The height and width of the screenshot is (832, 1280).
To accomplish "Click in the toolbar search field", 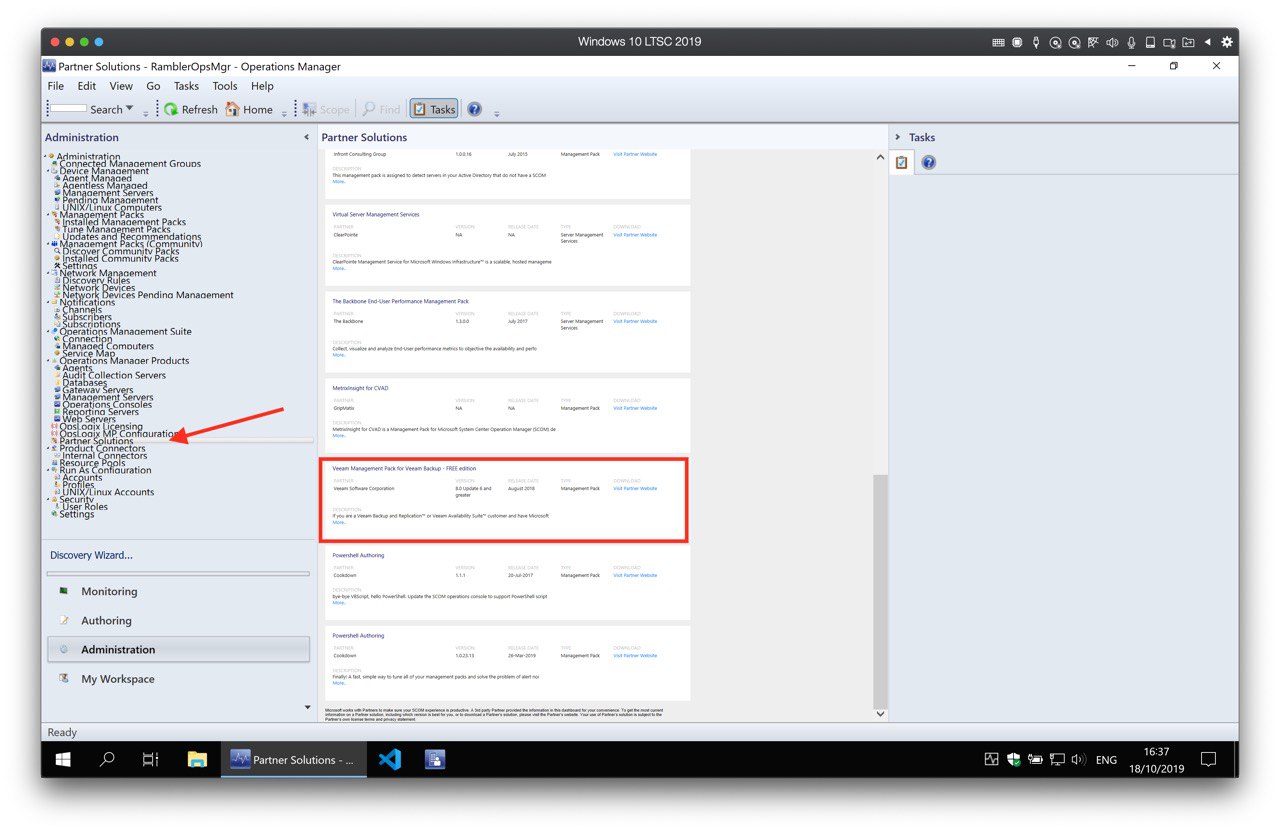I will tap(68, 109).
